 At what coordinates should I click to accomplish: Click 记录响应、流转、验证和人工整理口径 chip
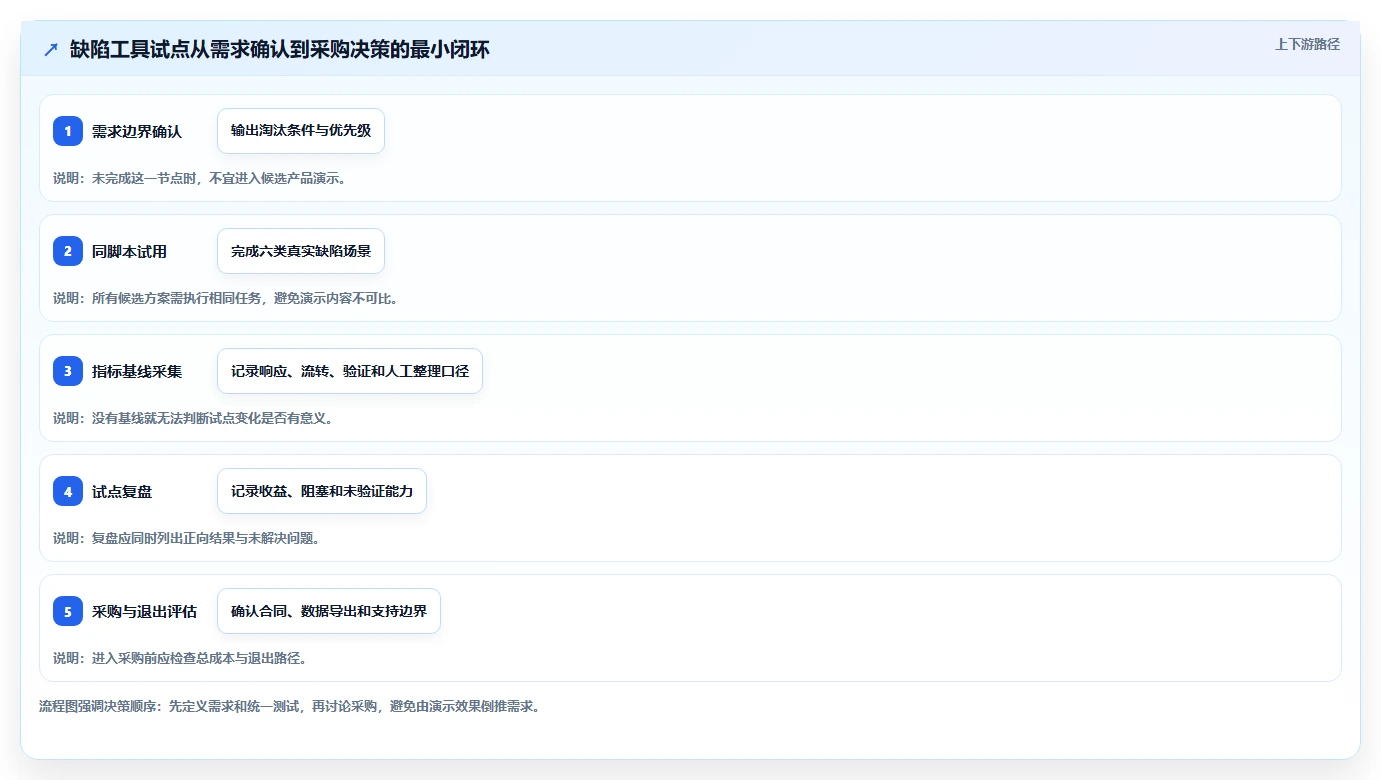coord(350,371)
